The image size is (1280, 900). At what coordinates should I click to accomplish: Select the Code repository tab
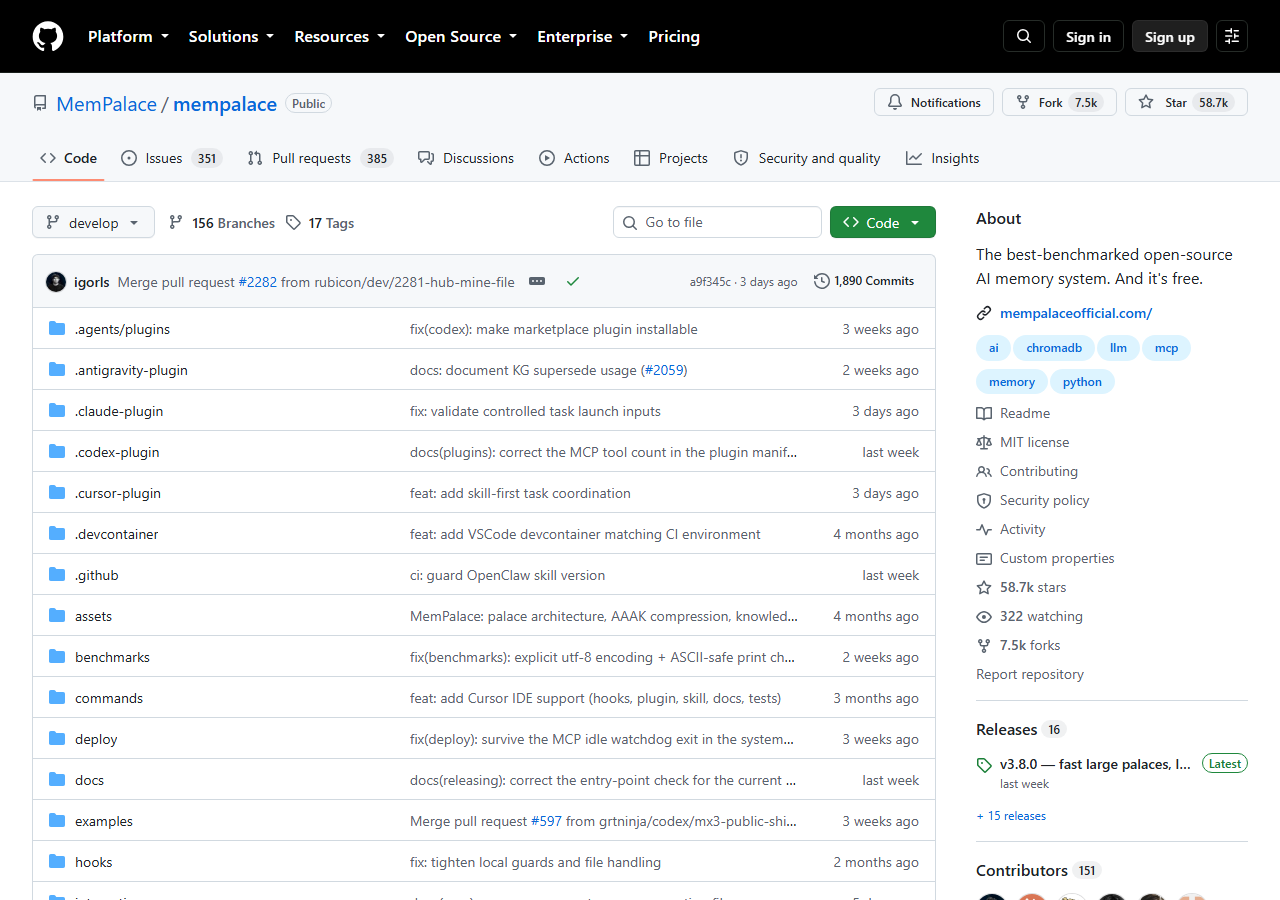coord(68,158)
